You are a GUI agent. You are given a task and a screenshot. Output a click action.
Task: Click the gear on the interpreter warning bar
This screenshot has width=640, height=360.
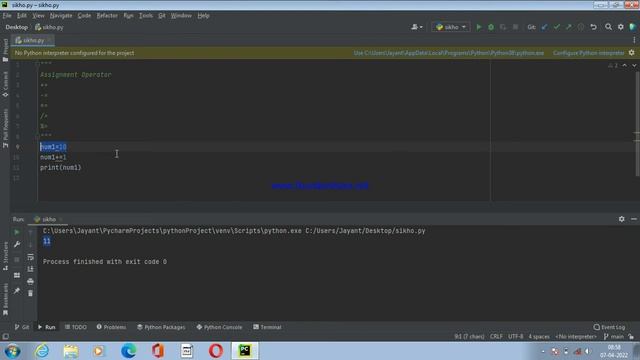631,53
